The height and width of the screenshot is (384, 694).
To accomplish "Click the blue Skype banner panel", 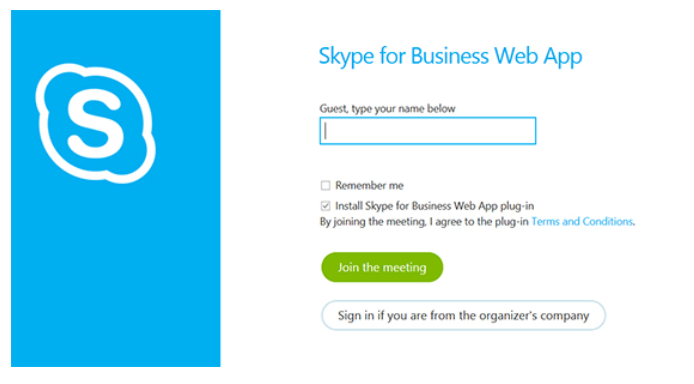I will (x=116, y=188).
